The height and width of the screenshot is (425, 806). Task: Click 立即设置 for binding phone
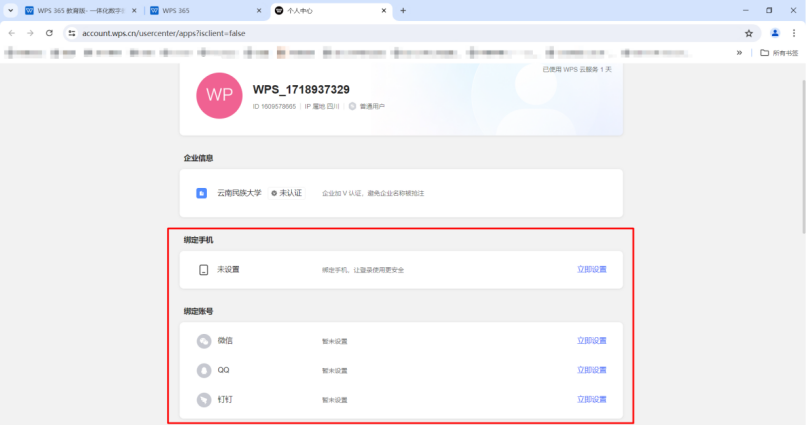pyautogui.click(x=592, y=269)
